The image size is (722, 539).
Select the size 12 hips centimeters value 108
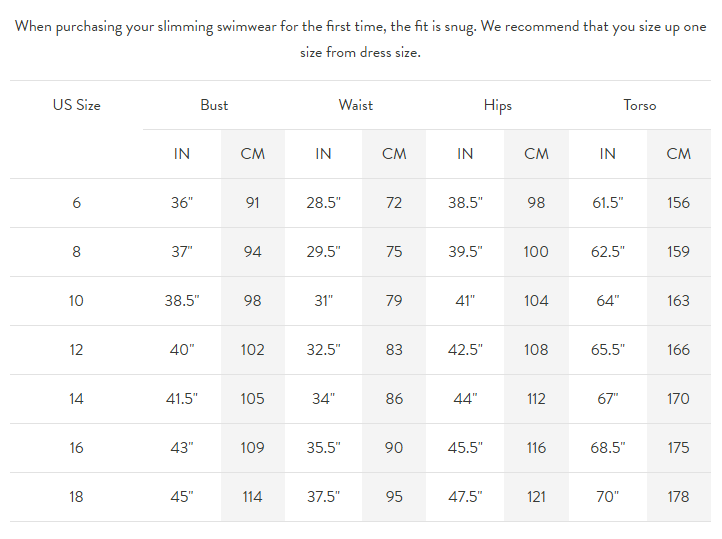pos(536,350)
